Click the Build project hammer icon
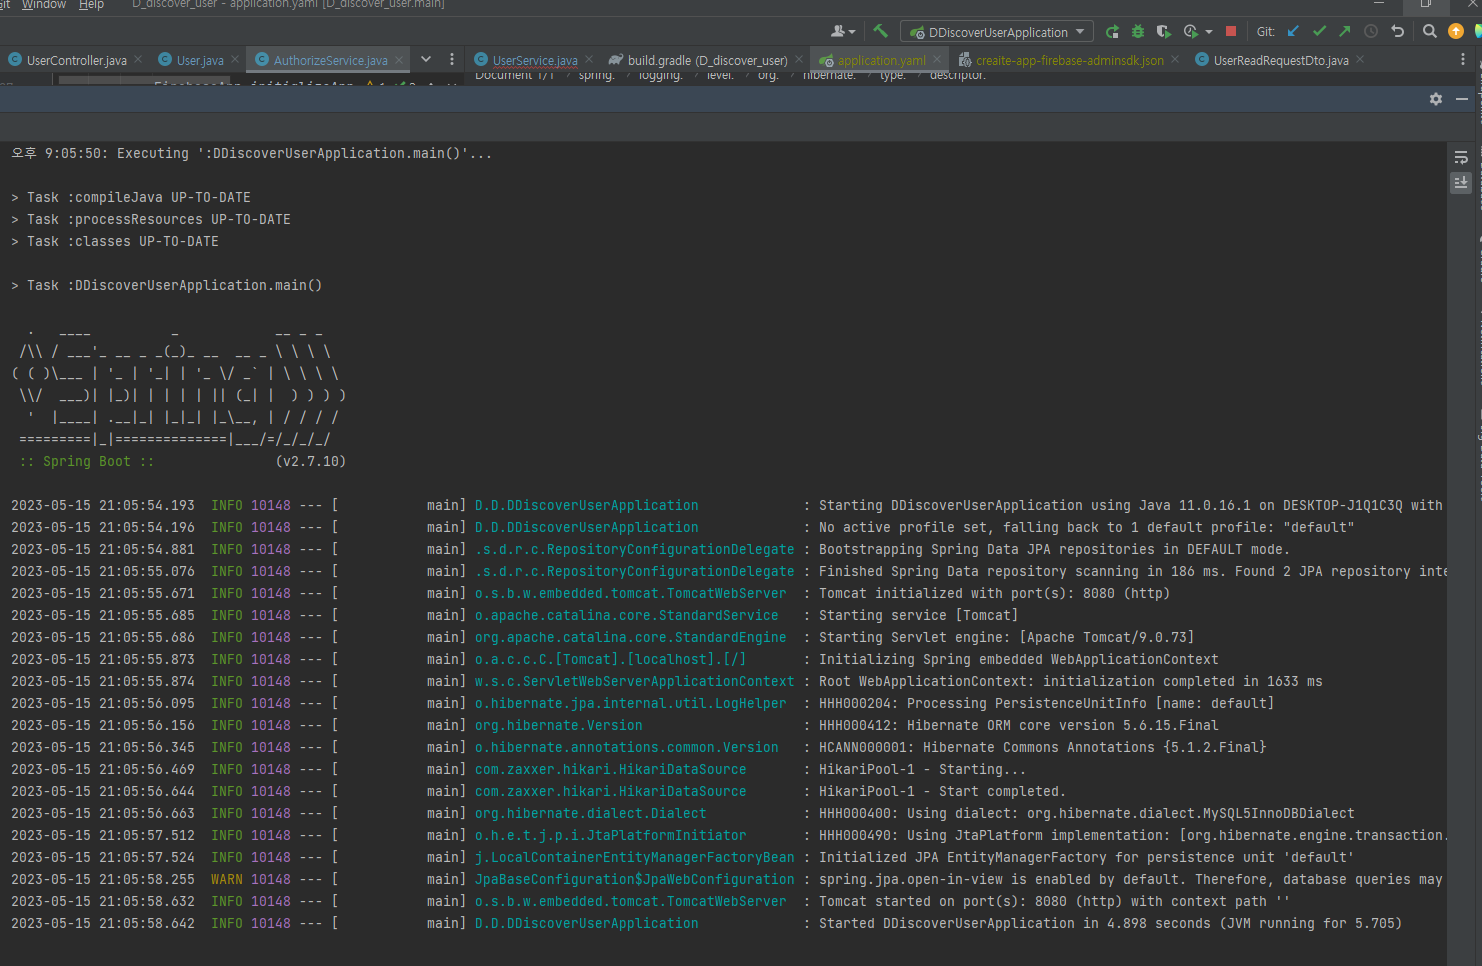This screenshot has height=966, width=1482. [880, 32]
